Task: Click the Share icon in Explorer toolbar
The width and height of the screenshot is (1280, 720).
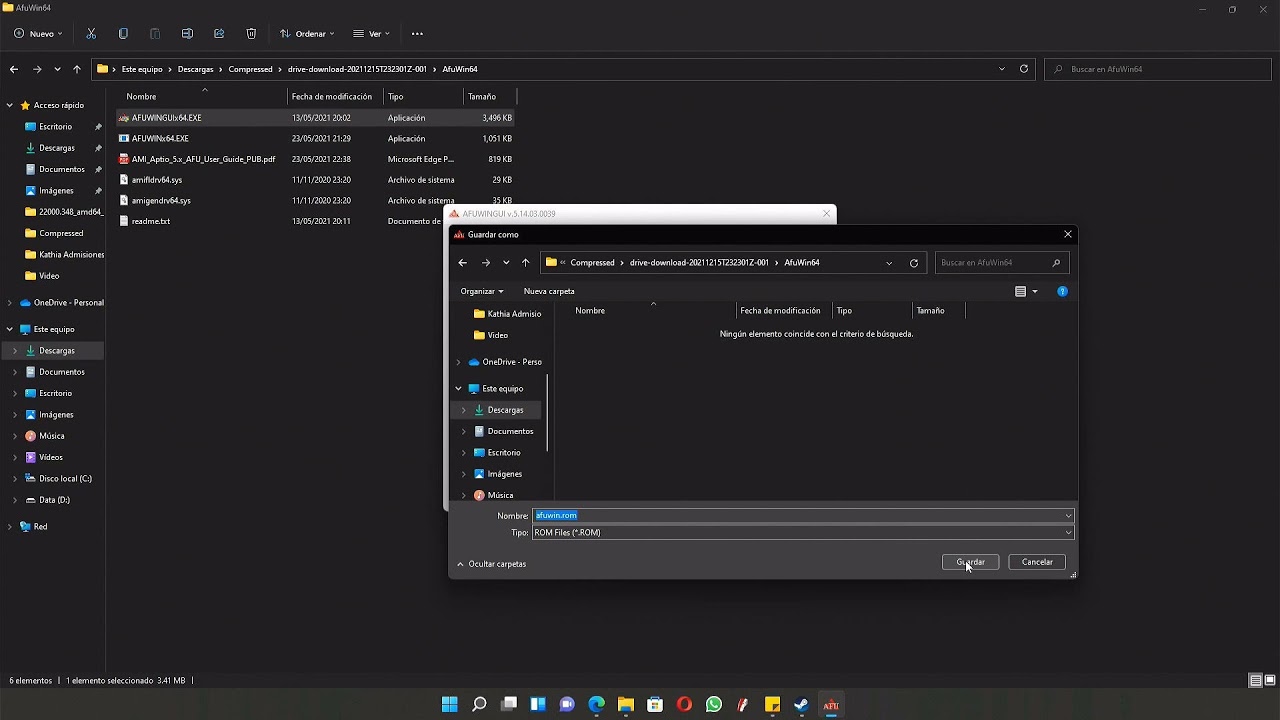Action: tap(219, 34)
